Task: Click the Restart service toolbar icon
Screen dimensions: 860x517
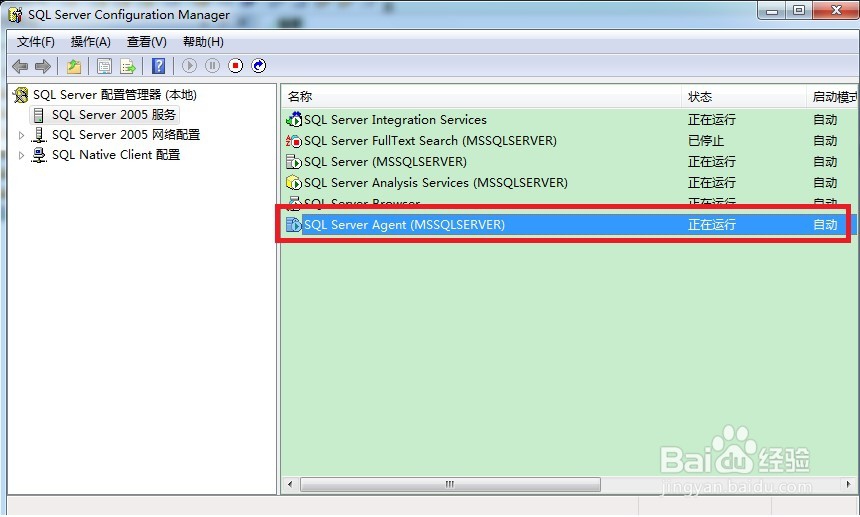Action: 258,66
